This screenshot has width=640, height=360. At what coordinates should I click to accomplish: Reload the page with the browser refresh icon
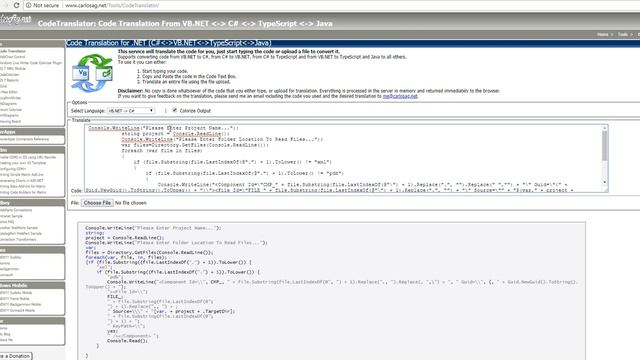pyautogui.click(x=16, y=5)
